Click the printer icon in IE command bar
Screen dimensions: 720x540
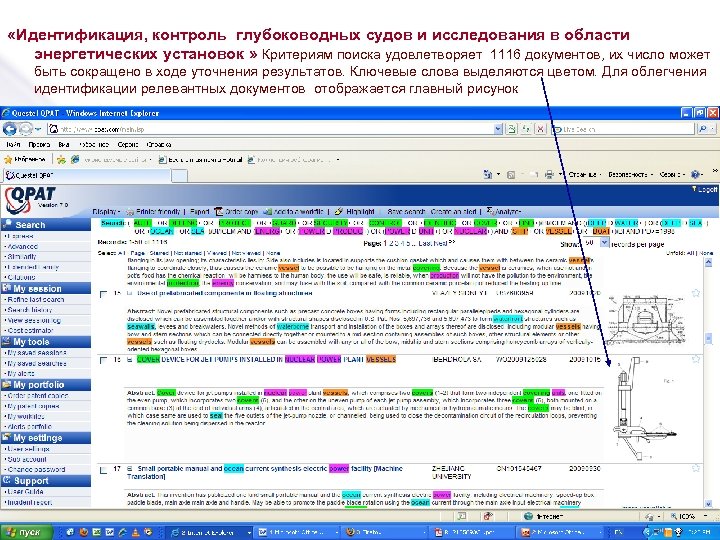[548, 174]
